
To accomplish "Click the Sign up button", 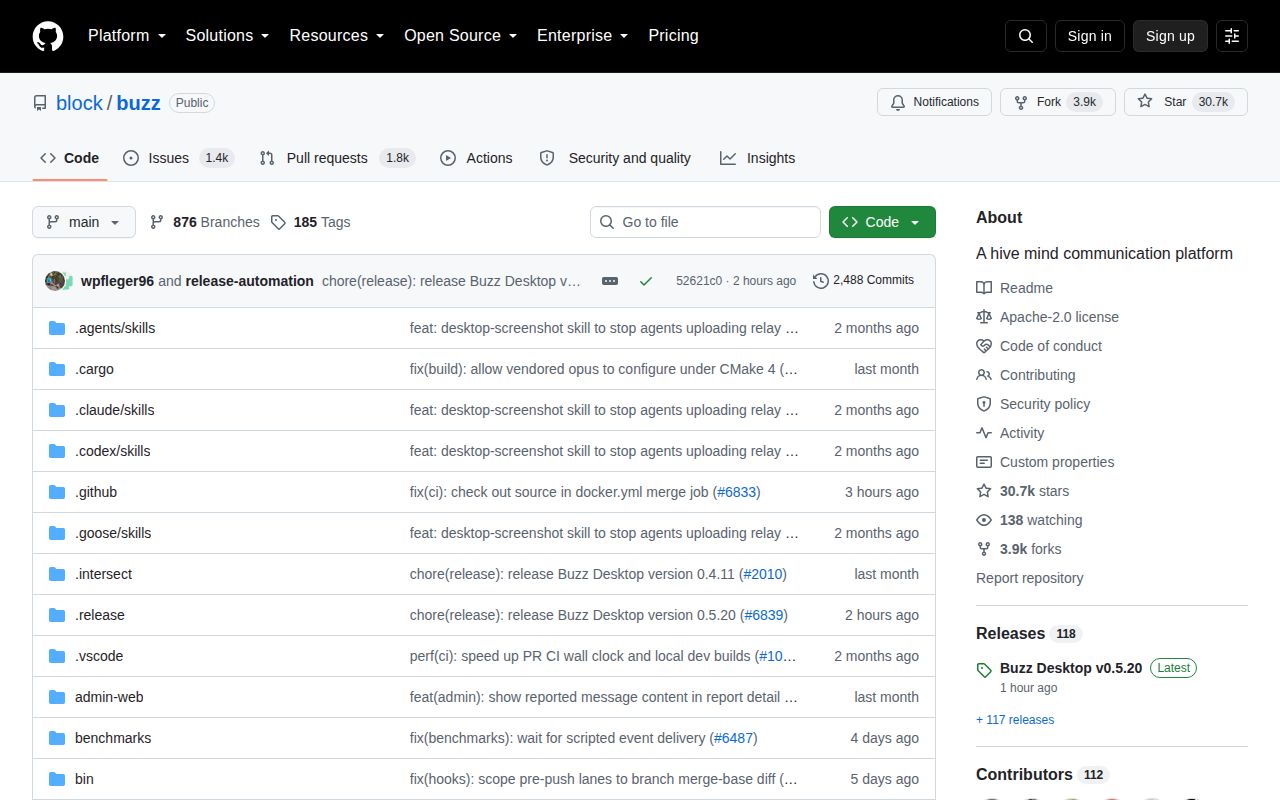I will [x=1170, y=36].
